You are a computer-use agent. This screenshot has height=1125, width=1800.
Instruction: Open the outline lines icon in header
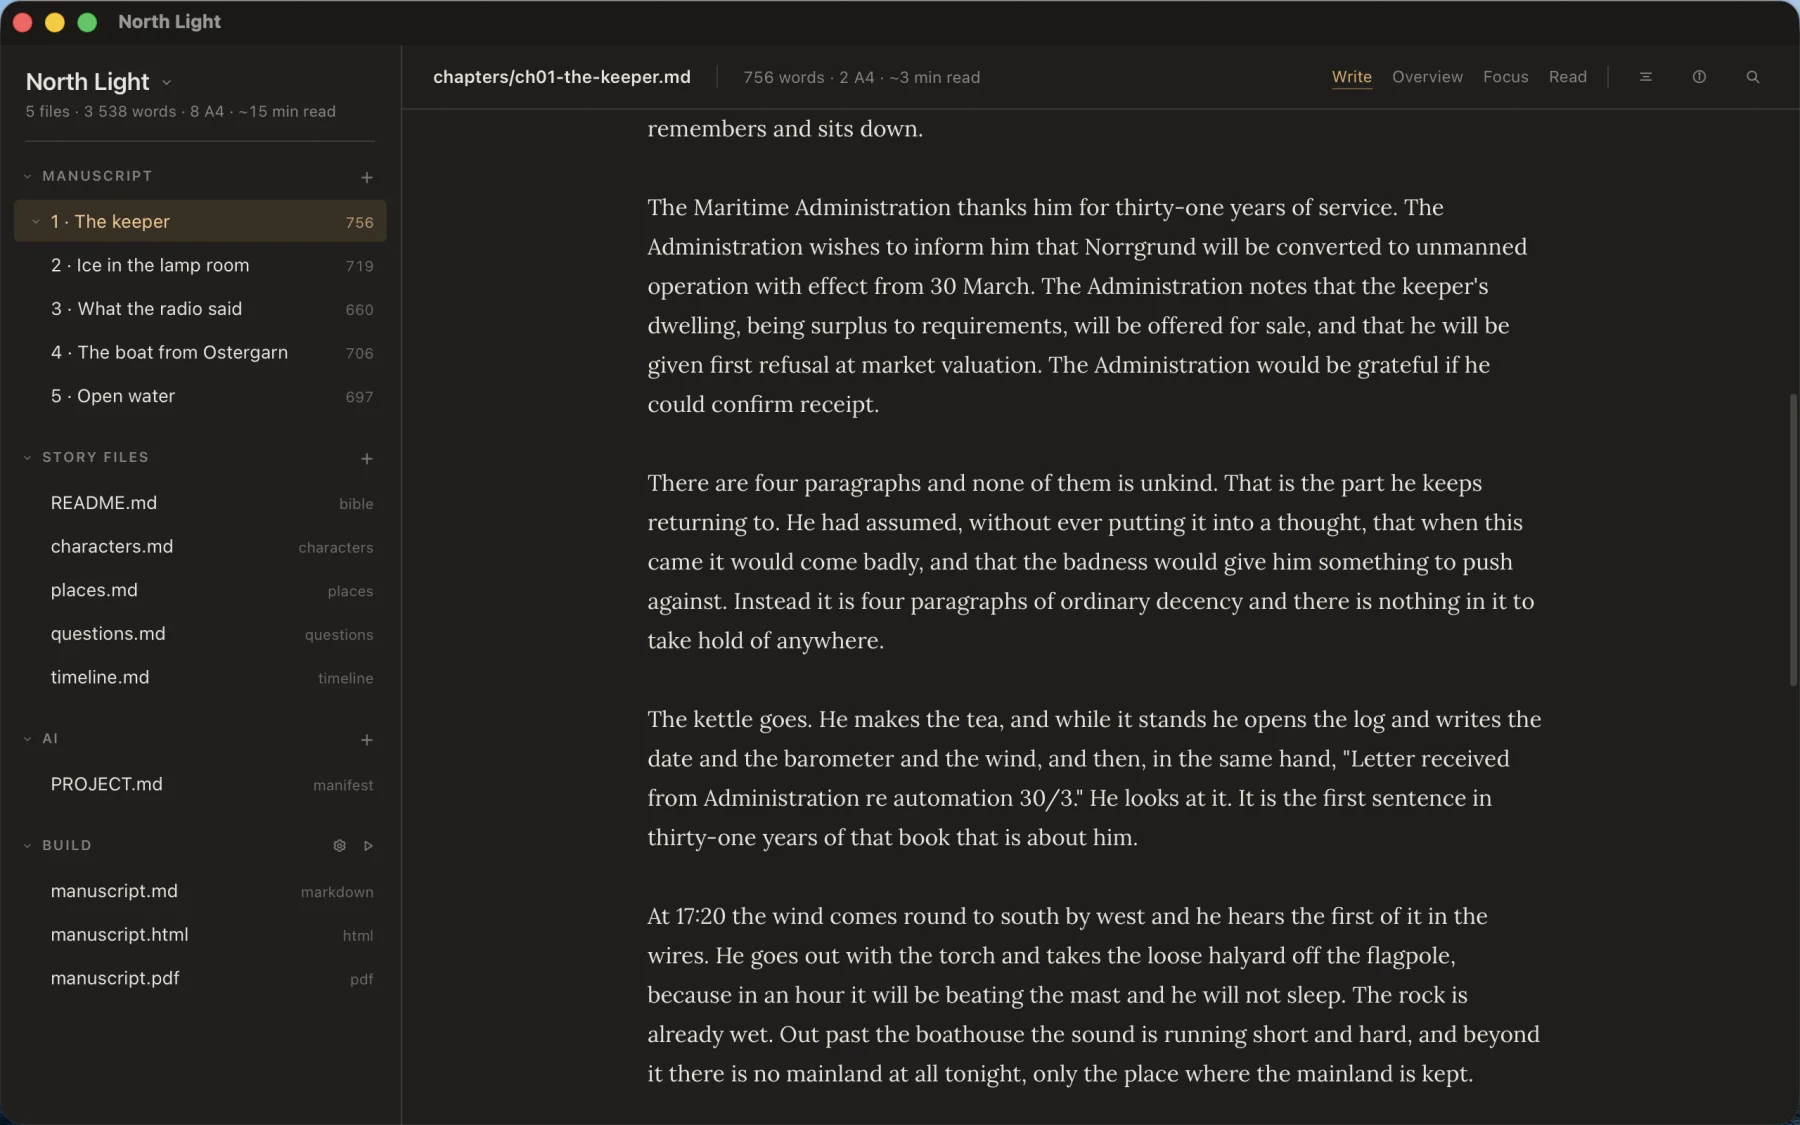(x=1645, y=77)
